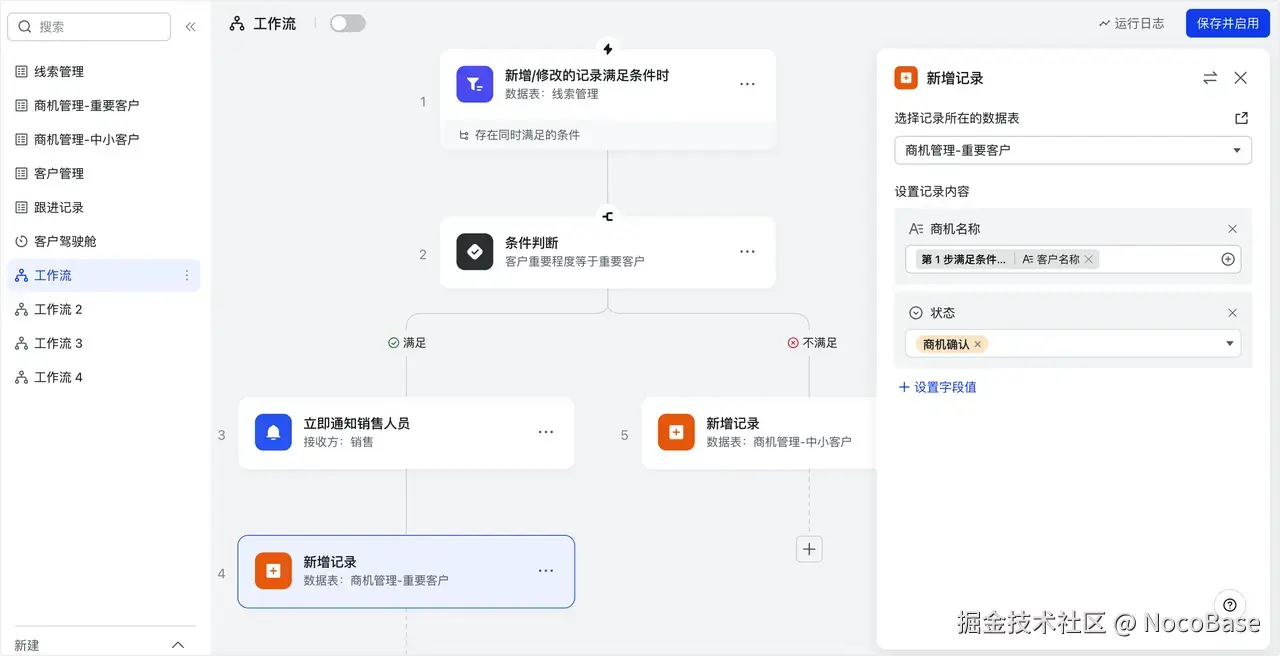Screen dimensions: 1280x656
Task: Open 客户管理 in sidebar
Action: 103,173
